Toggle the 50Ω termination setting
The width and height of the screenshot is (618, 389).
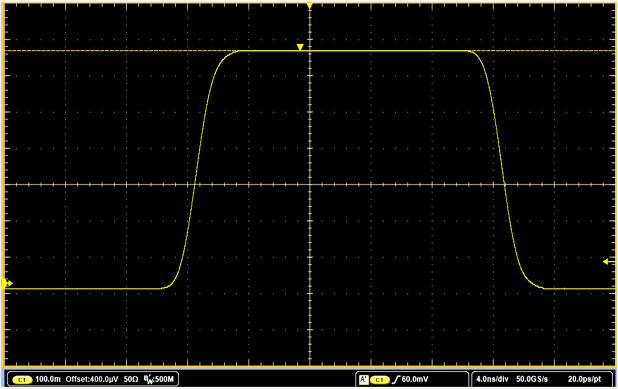[131, 379]
